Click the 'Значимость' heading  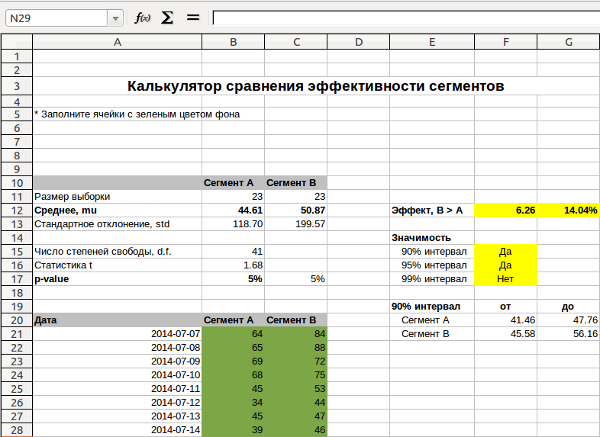(421, 238)
